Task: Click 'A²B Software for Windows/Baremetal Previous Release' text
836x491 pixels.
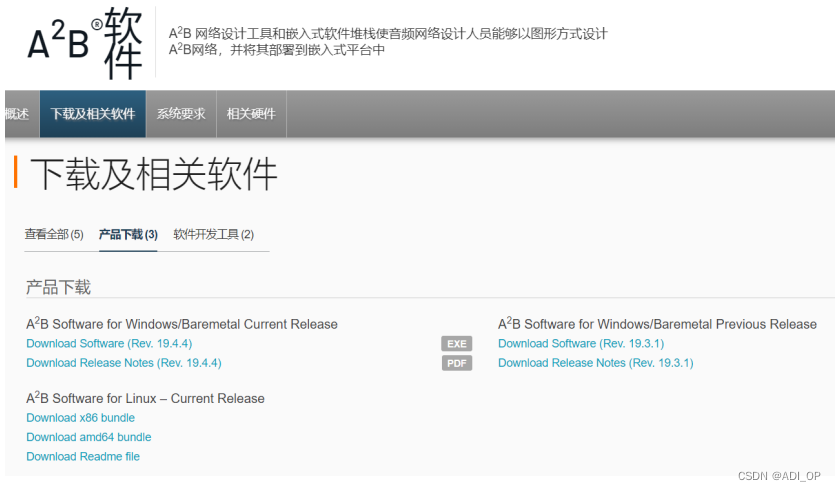Action: (657, 324)
